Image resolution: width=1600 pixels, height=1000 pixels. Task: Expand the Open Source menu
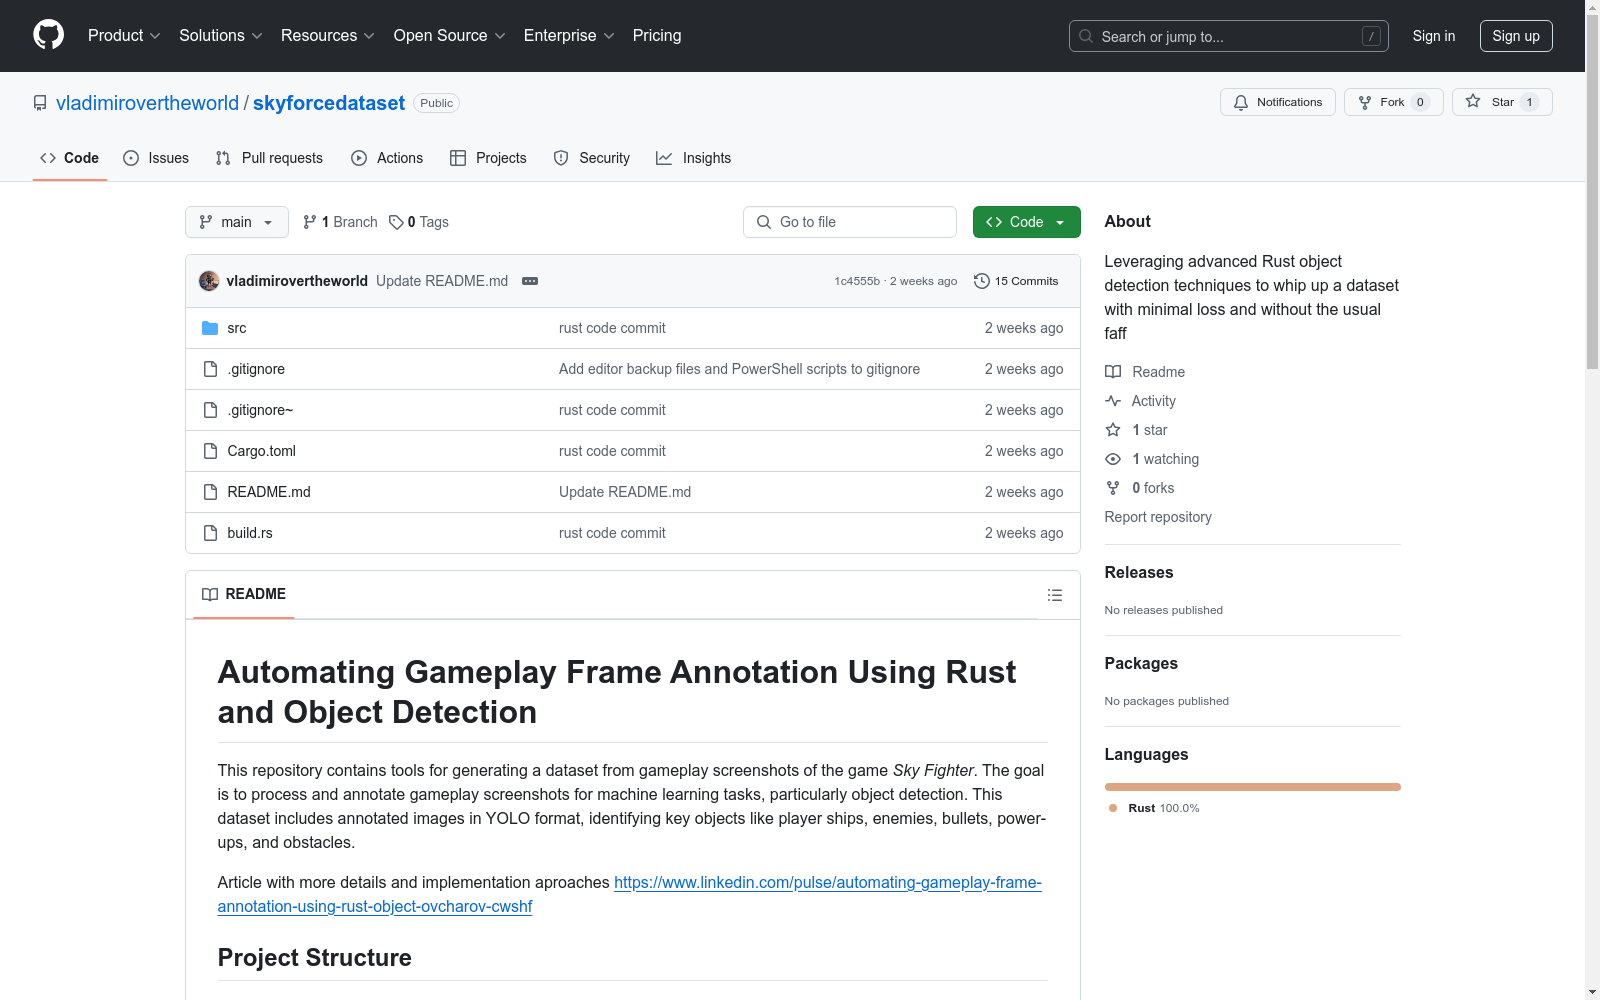[x=450, y=36]
